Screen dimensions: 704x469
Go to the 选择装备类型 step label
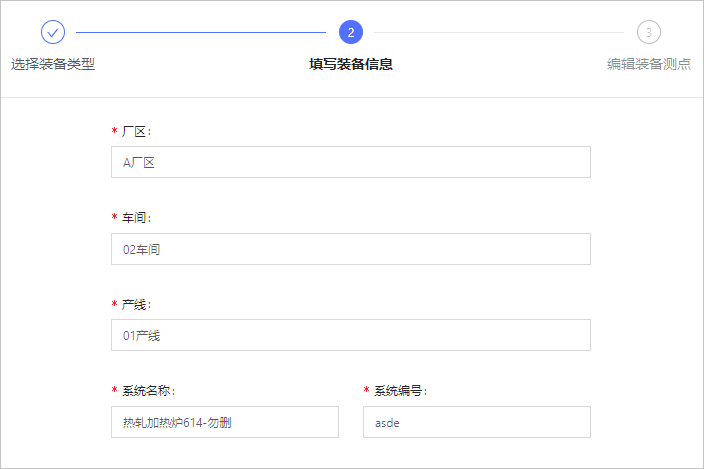(53, 64)
